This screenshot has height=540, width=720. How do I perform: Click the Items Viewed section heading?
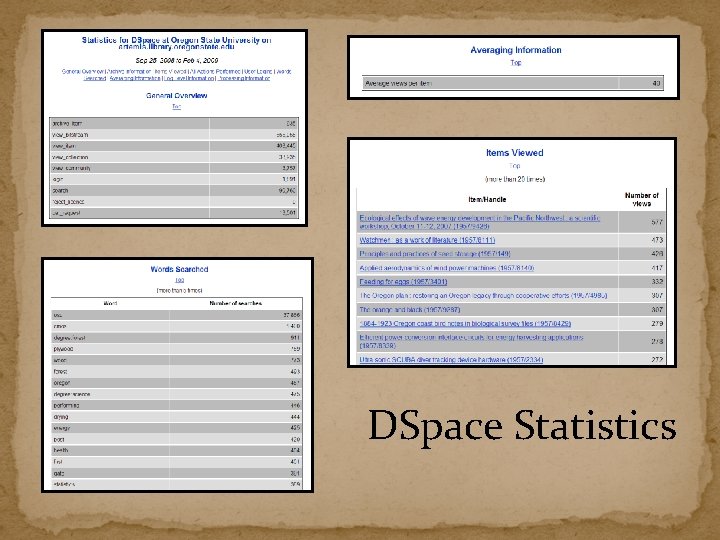(x=514, y=153)
